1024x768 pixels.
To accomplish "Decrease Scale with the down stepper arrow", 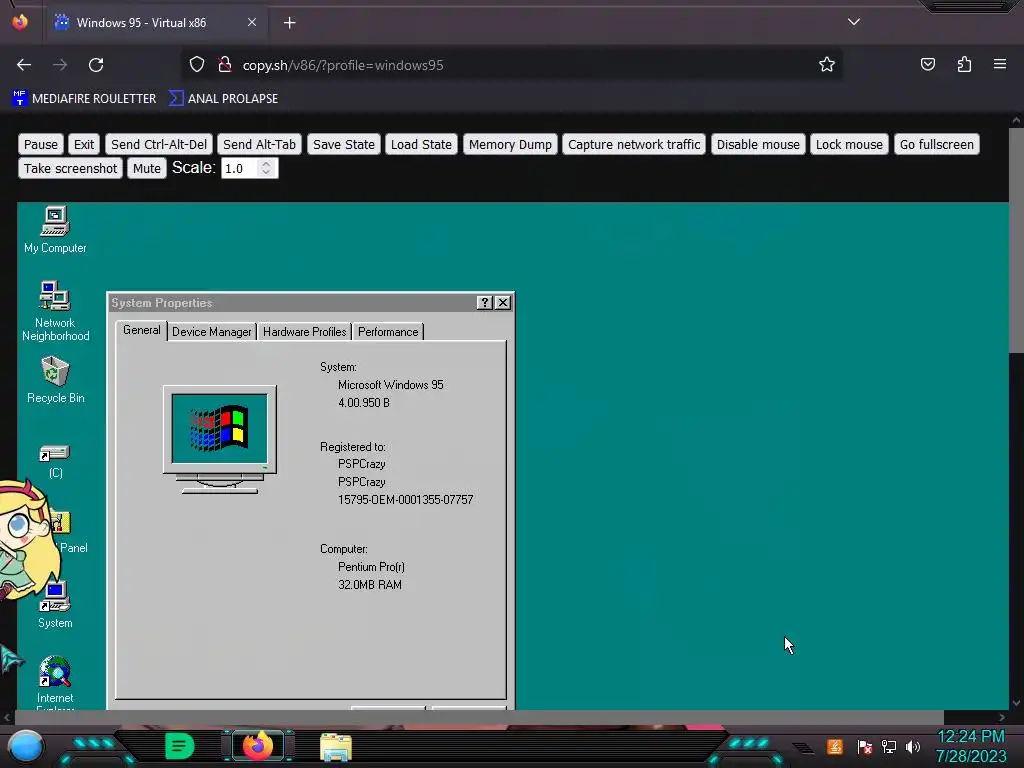I will (x=266, y=173).
